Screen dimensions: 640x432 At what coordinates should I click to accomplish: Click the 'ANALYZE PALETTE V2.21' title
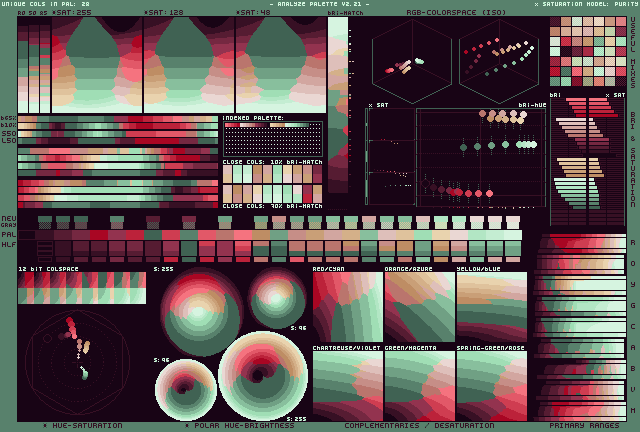[x=320, y=4]
